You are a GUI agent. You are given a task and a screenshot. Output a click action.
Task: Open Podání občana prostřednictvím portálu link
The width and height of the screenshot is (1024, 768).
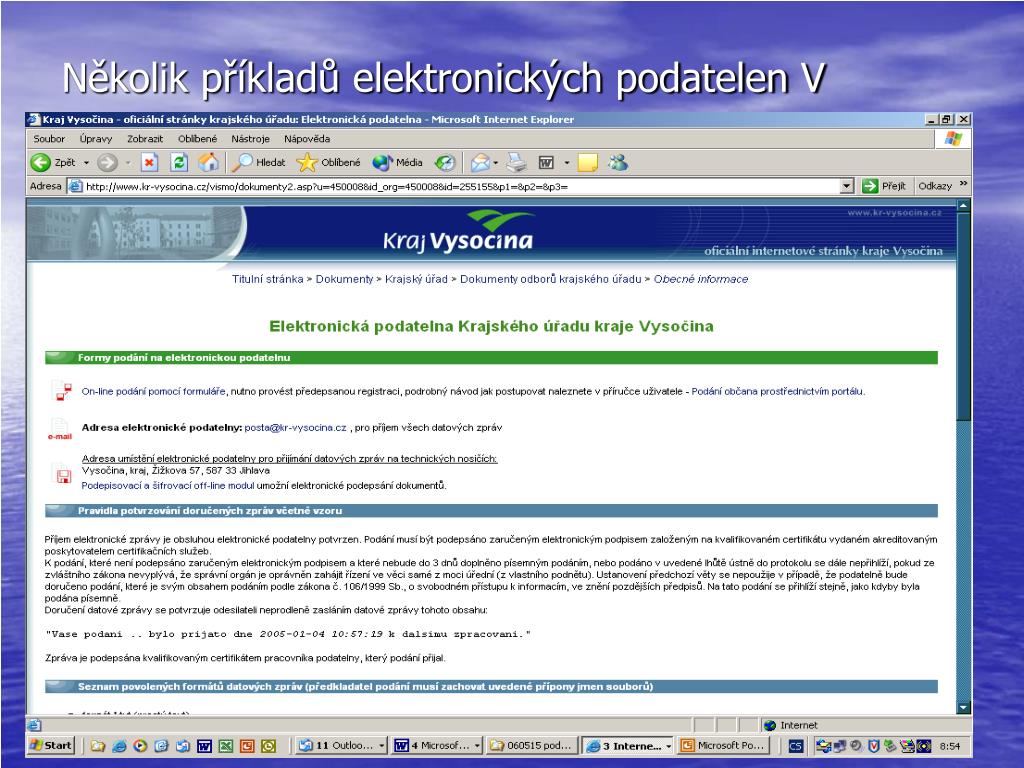tap(778, 391)
